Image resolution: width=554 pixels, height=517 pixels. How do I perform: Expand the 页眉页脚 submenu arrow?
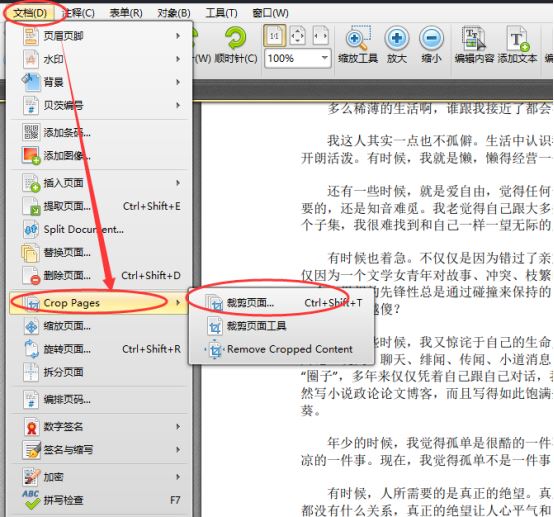coord(178,36)
